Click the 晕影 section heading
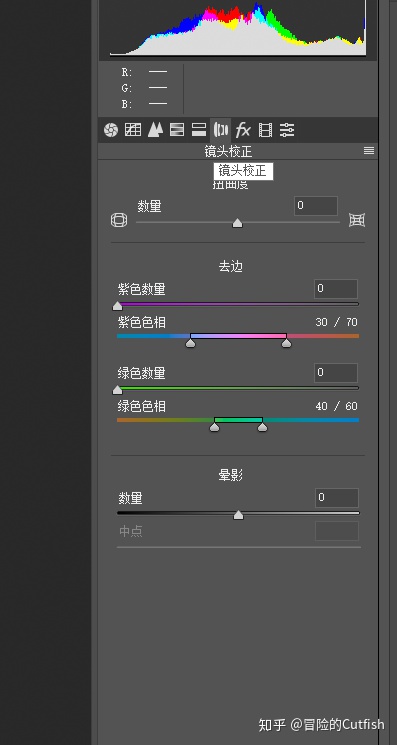The image size is (397, 745). 231,475
